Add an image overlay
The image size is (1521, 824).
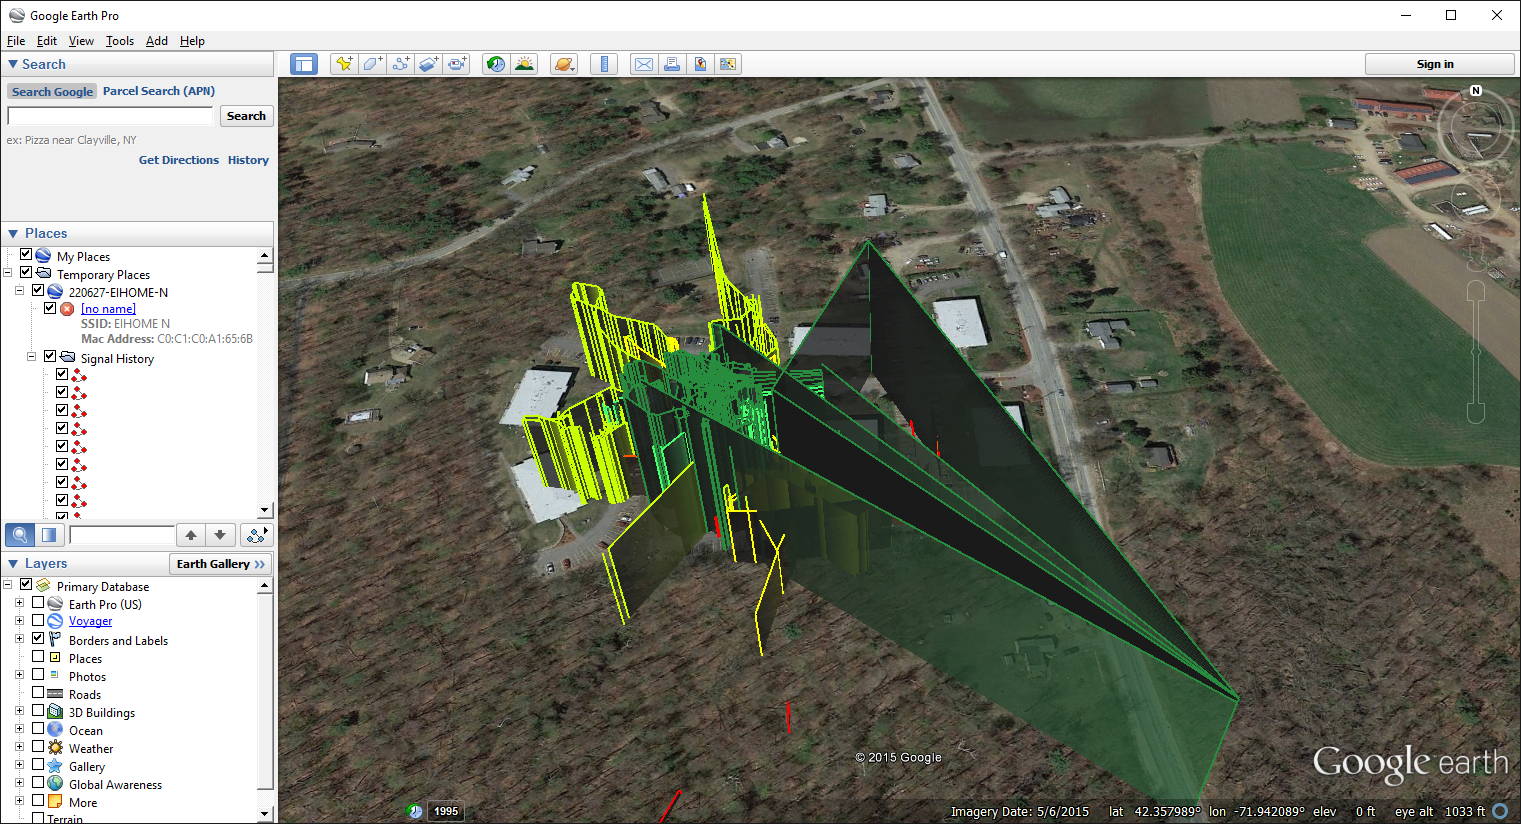[429, 64]
